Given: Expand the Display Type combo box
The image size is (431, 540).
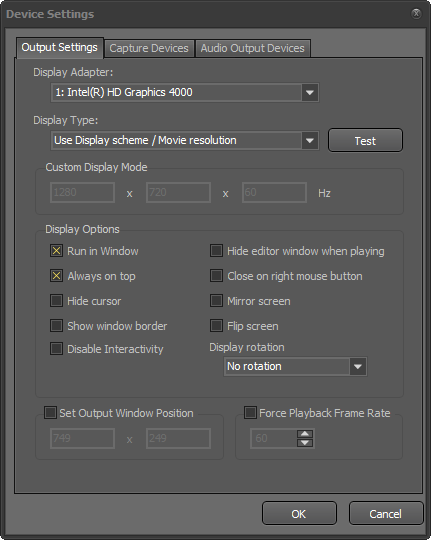Looking at the screenshot, I should pos(185,140).
